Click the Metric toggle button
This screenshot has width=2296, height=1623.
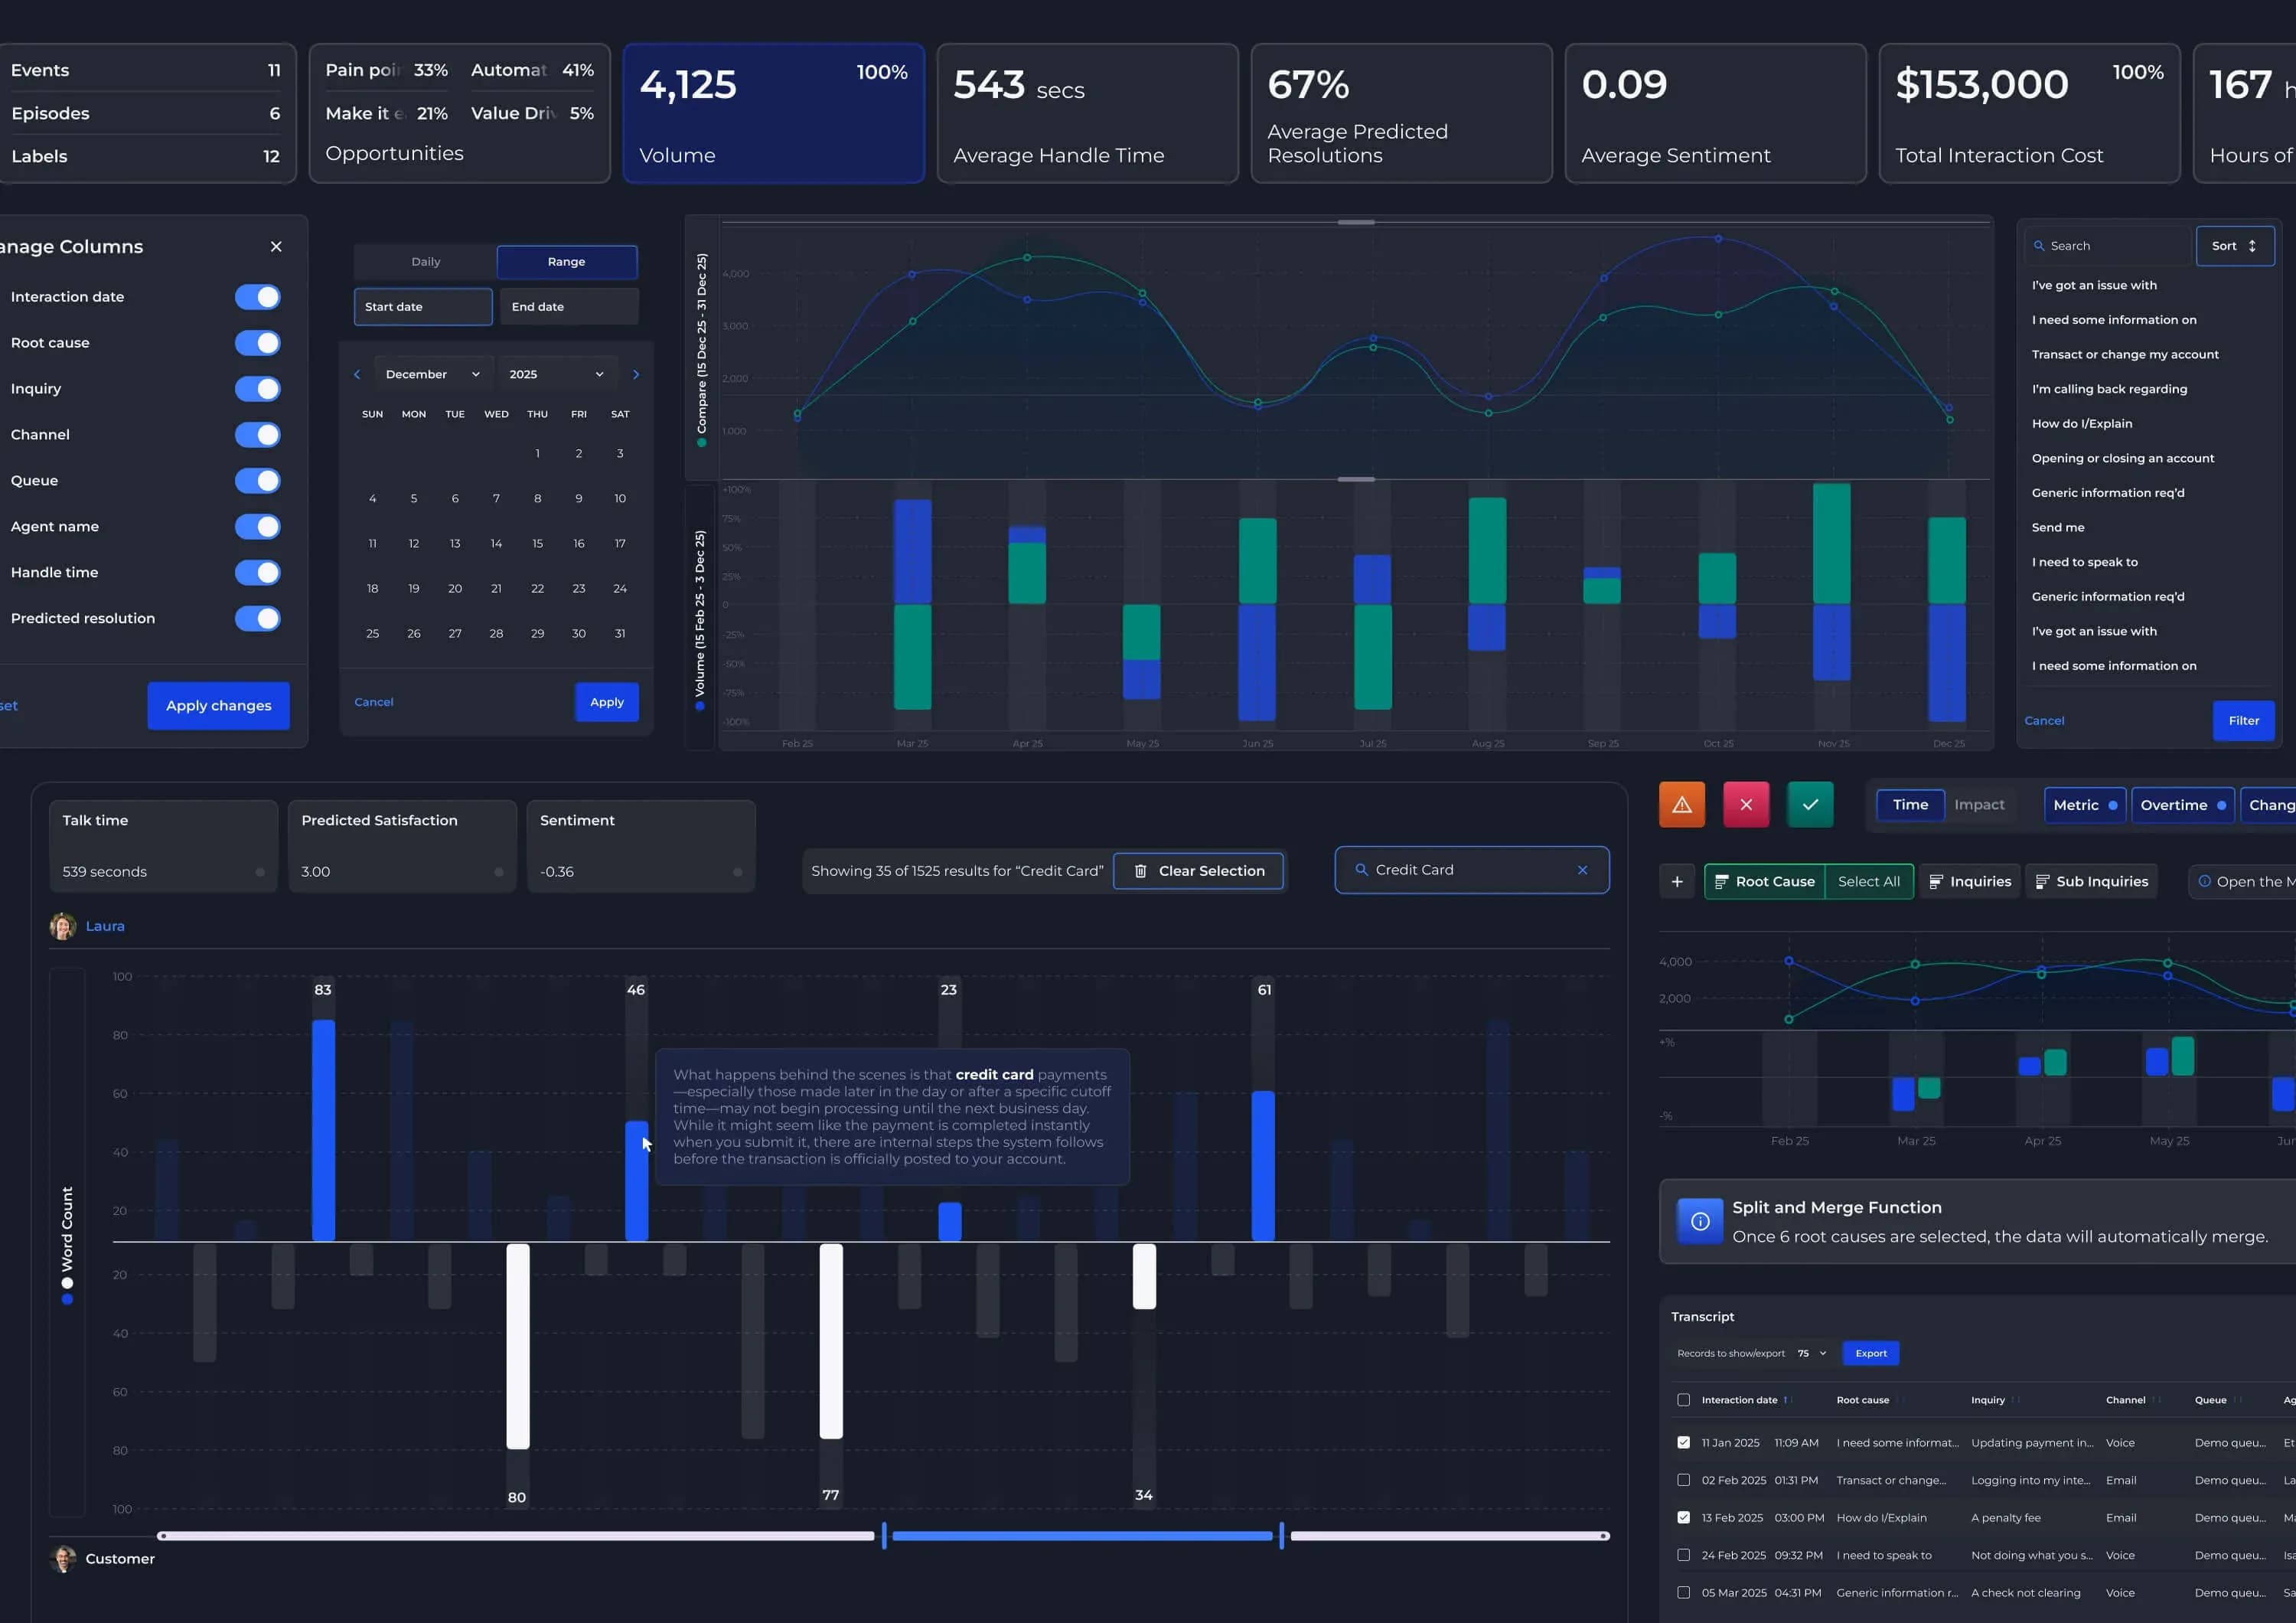coord(2085,805)
